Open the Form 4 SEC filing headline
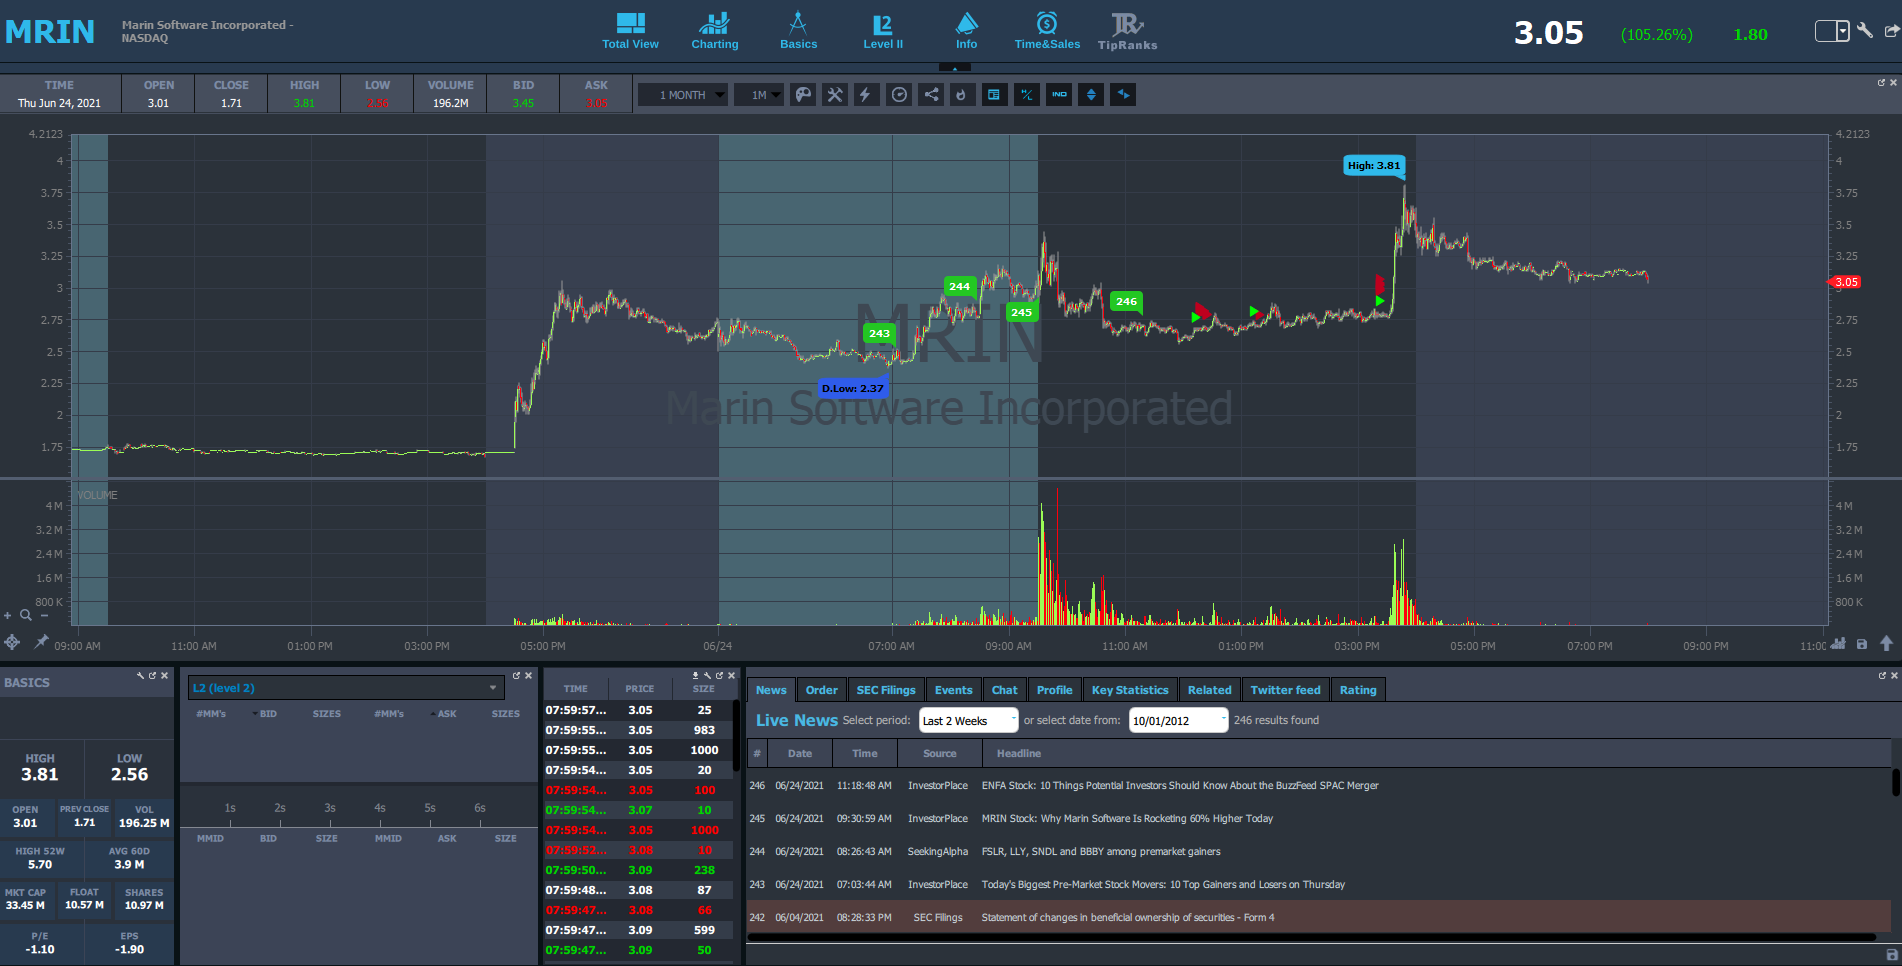 pos(1128,918)
